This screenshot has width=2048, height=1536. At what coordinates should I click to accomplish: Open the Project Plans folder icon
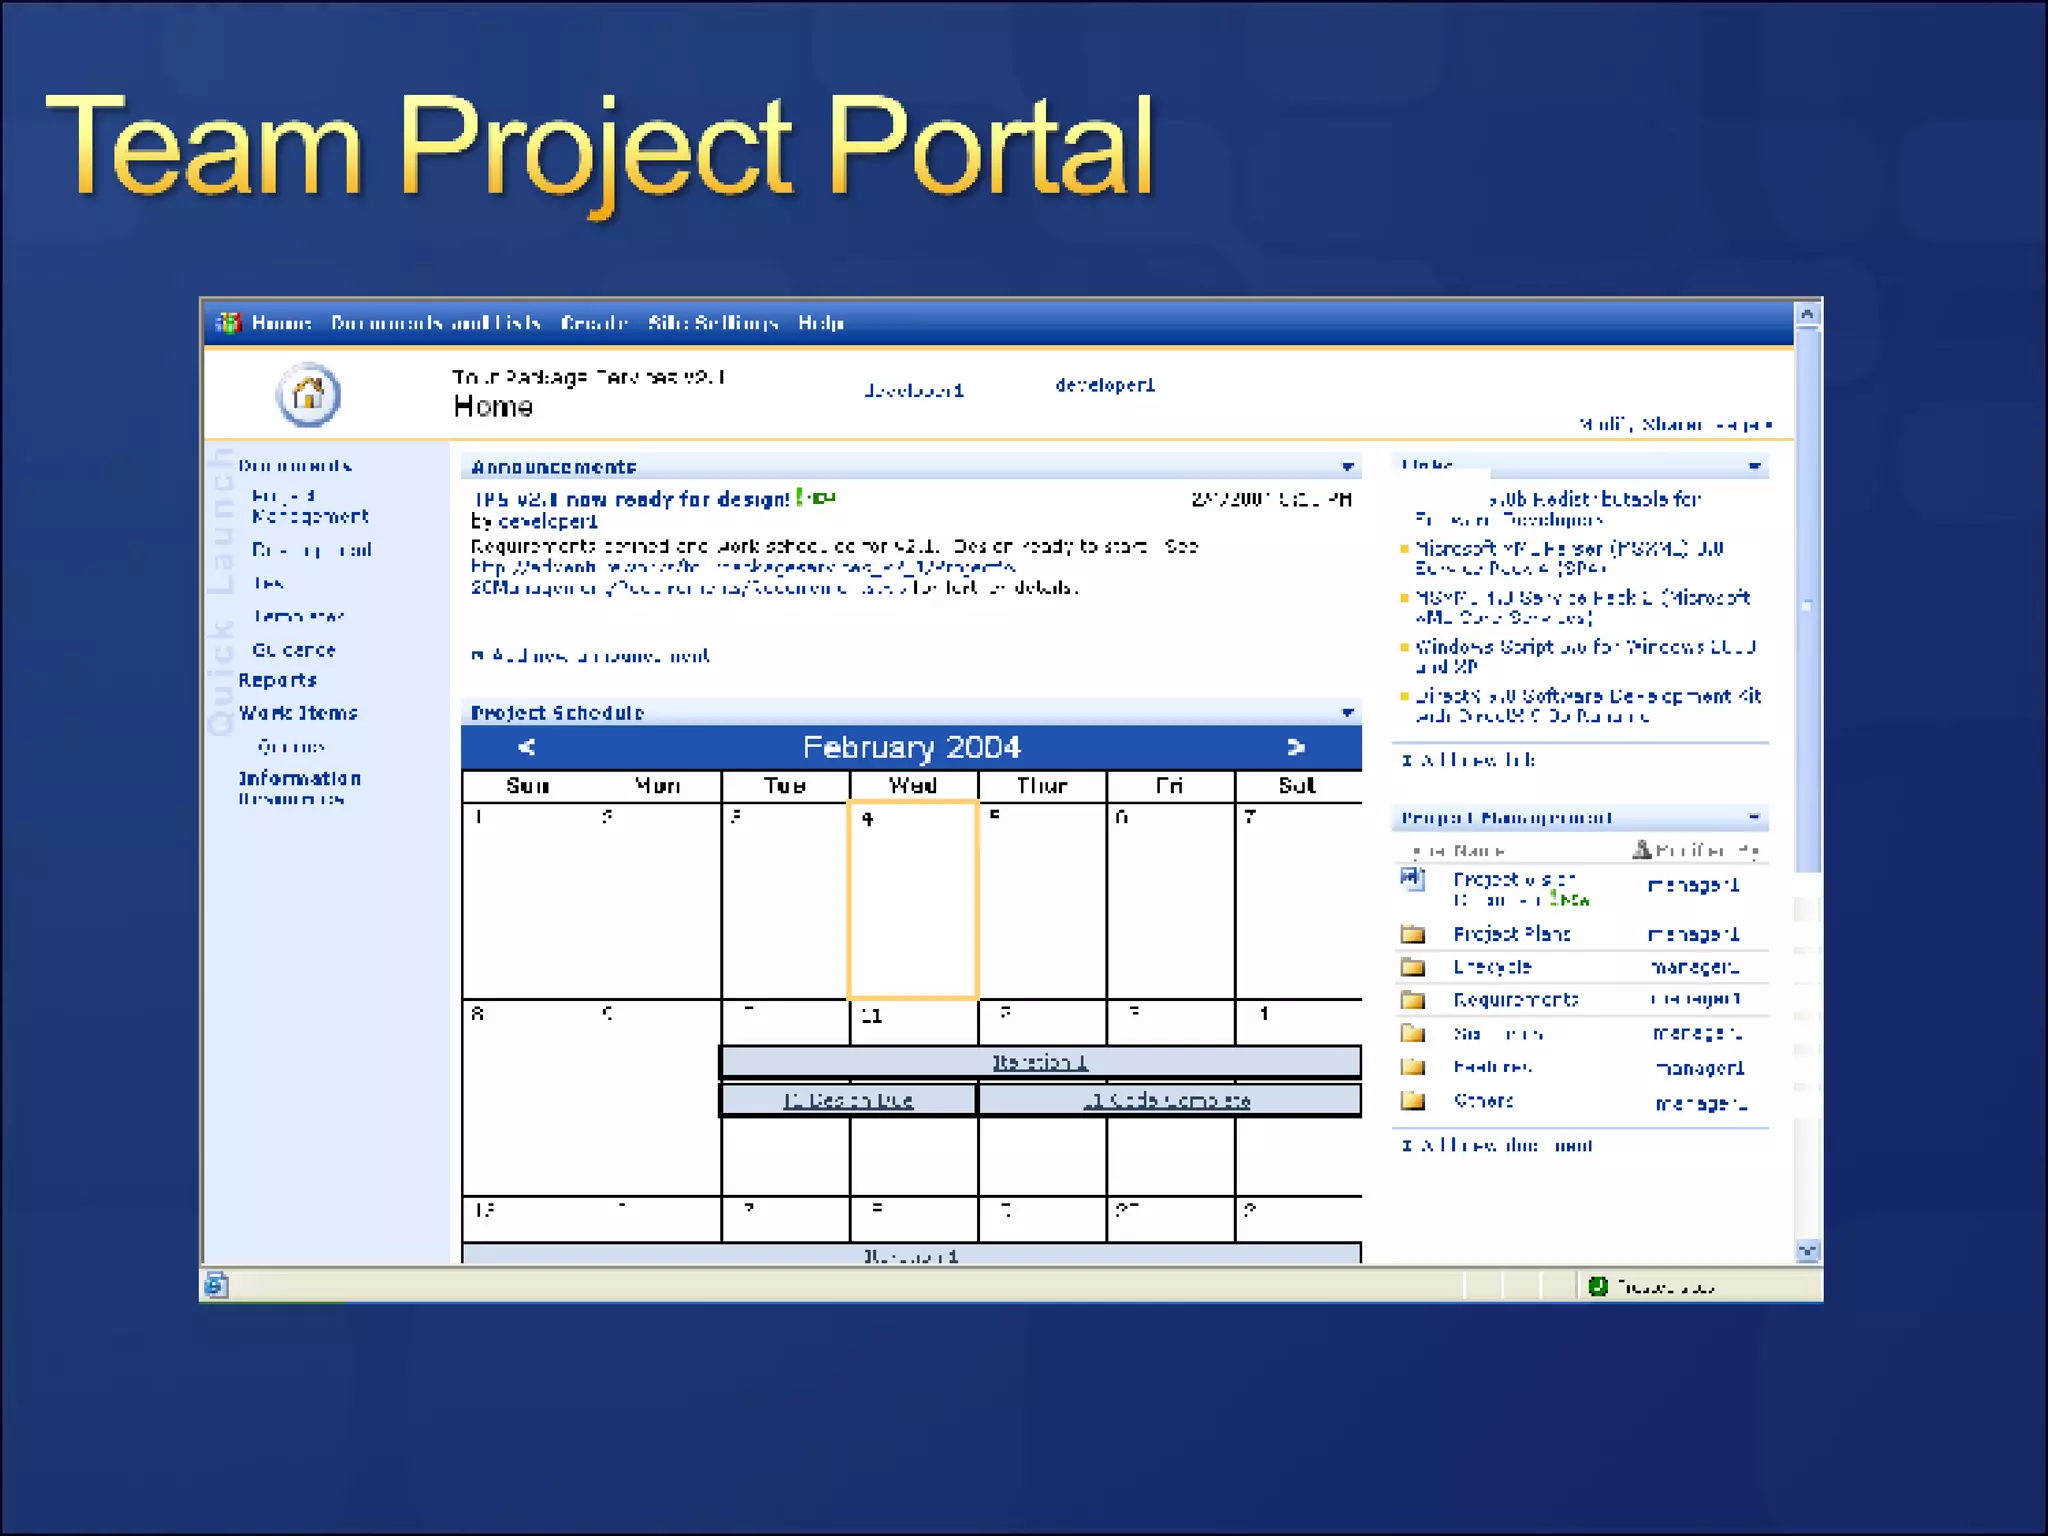pos(1412,934)
